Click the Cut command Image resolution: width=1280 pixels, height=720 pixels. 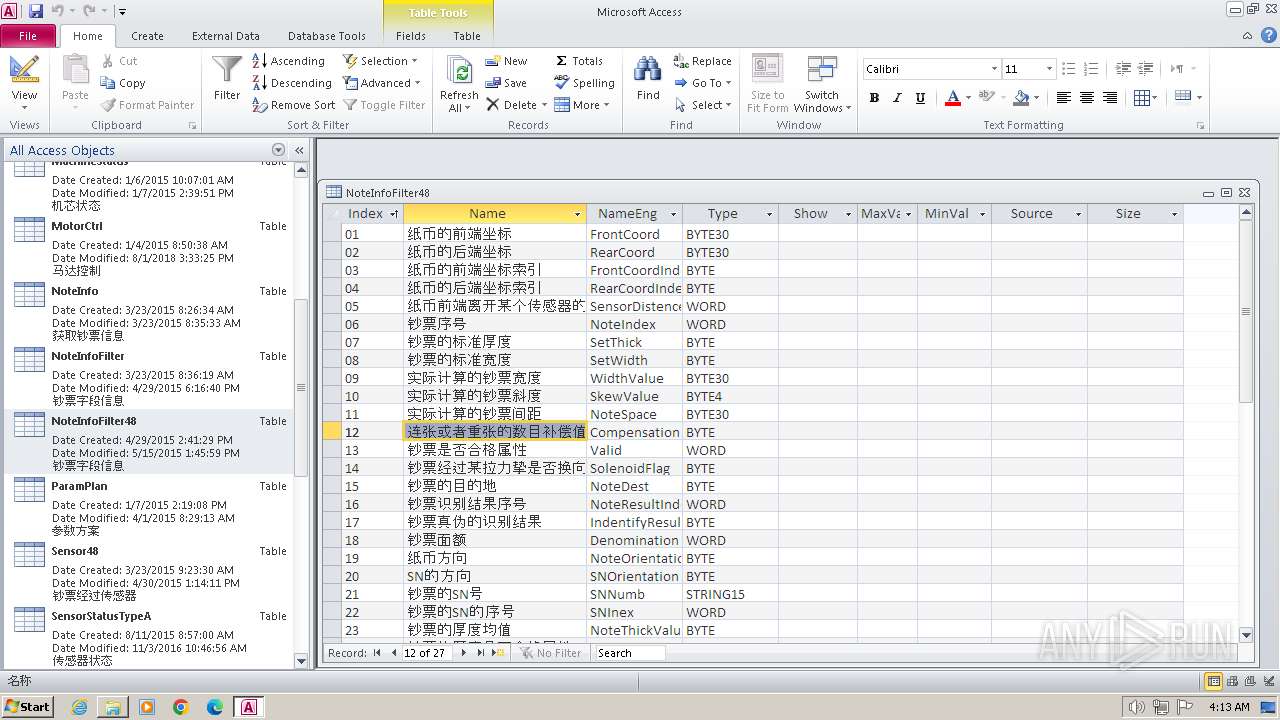[x=119, y=61]
